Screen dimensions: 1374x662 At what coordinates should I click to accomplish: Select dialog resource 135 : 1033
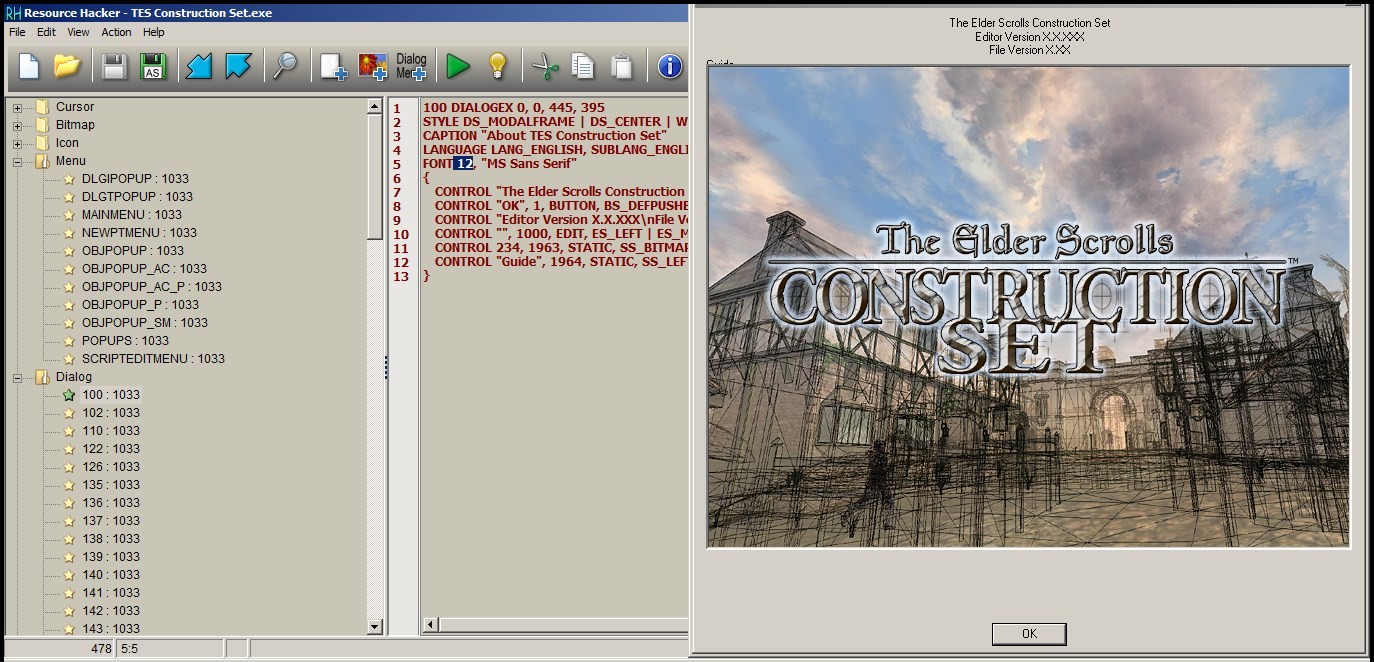110,485
